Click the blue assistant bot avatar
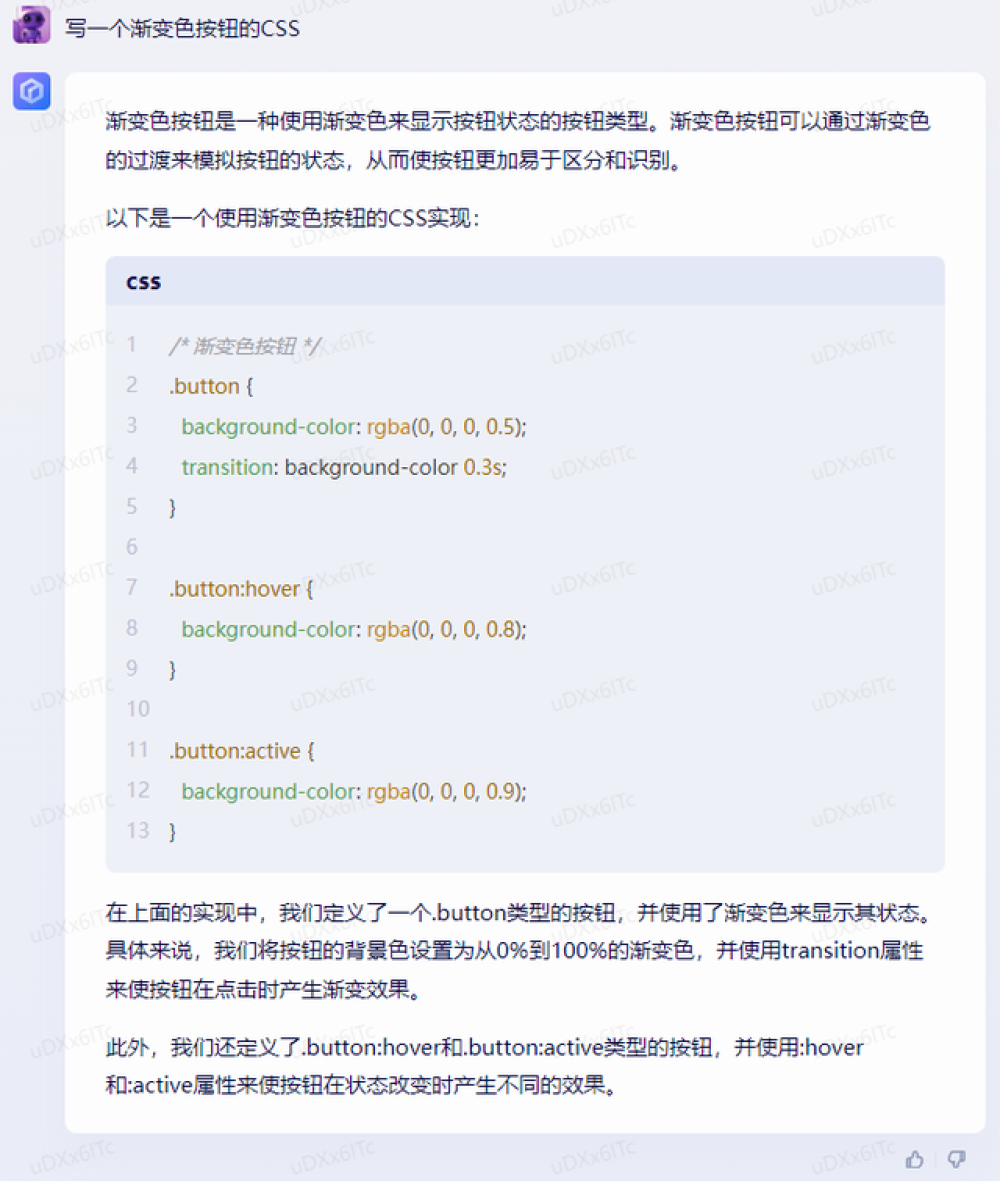 (x=32, y=91)
